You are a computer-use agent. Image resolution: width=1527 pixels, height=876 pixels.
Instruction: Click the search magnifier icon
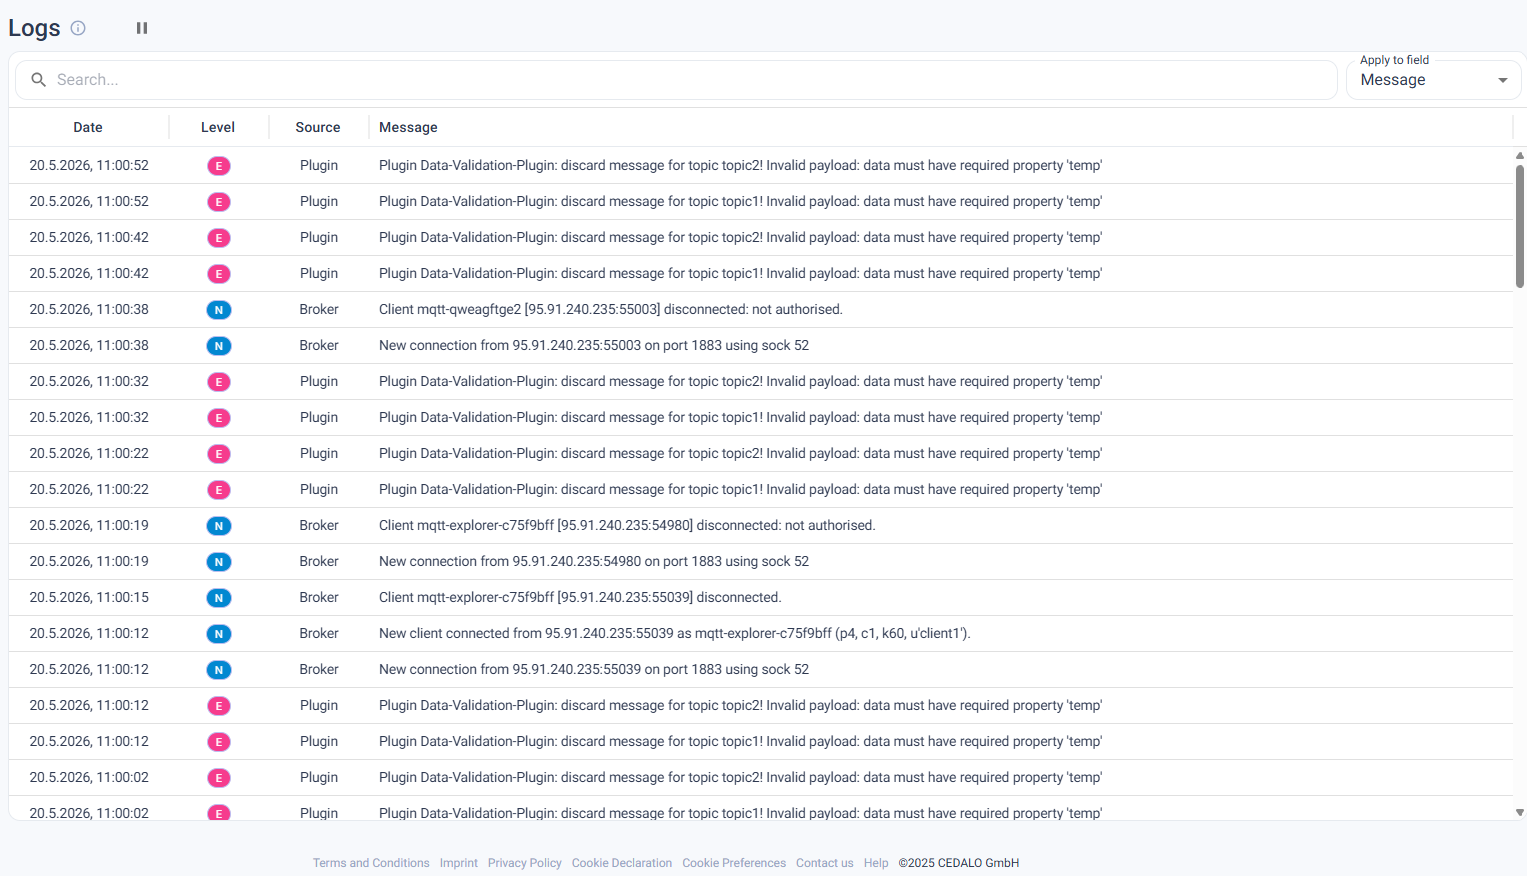pos(38,80)
